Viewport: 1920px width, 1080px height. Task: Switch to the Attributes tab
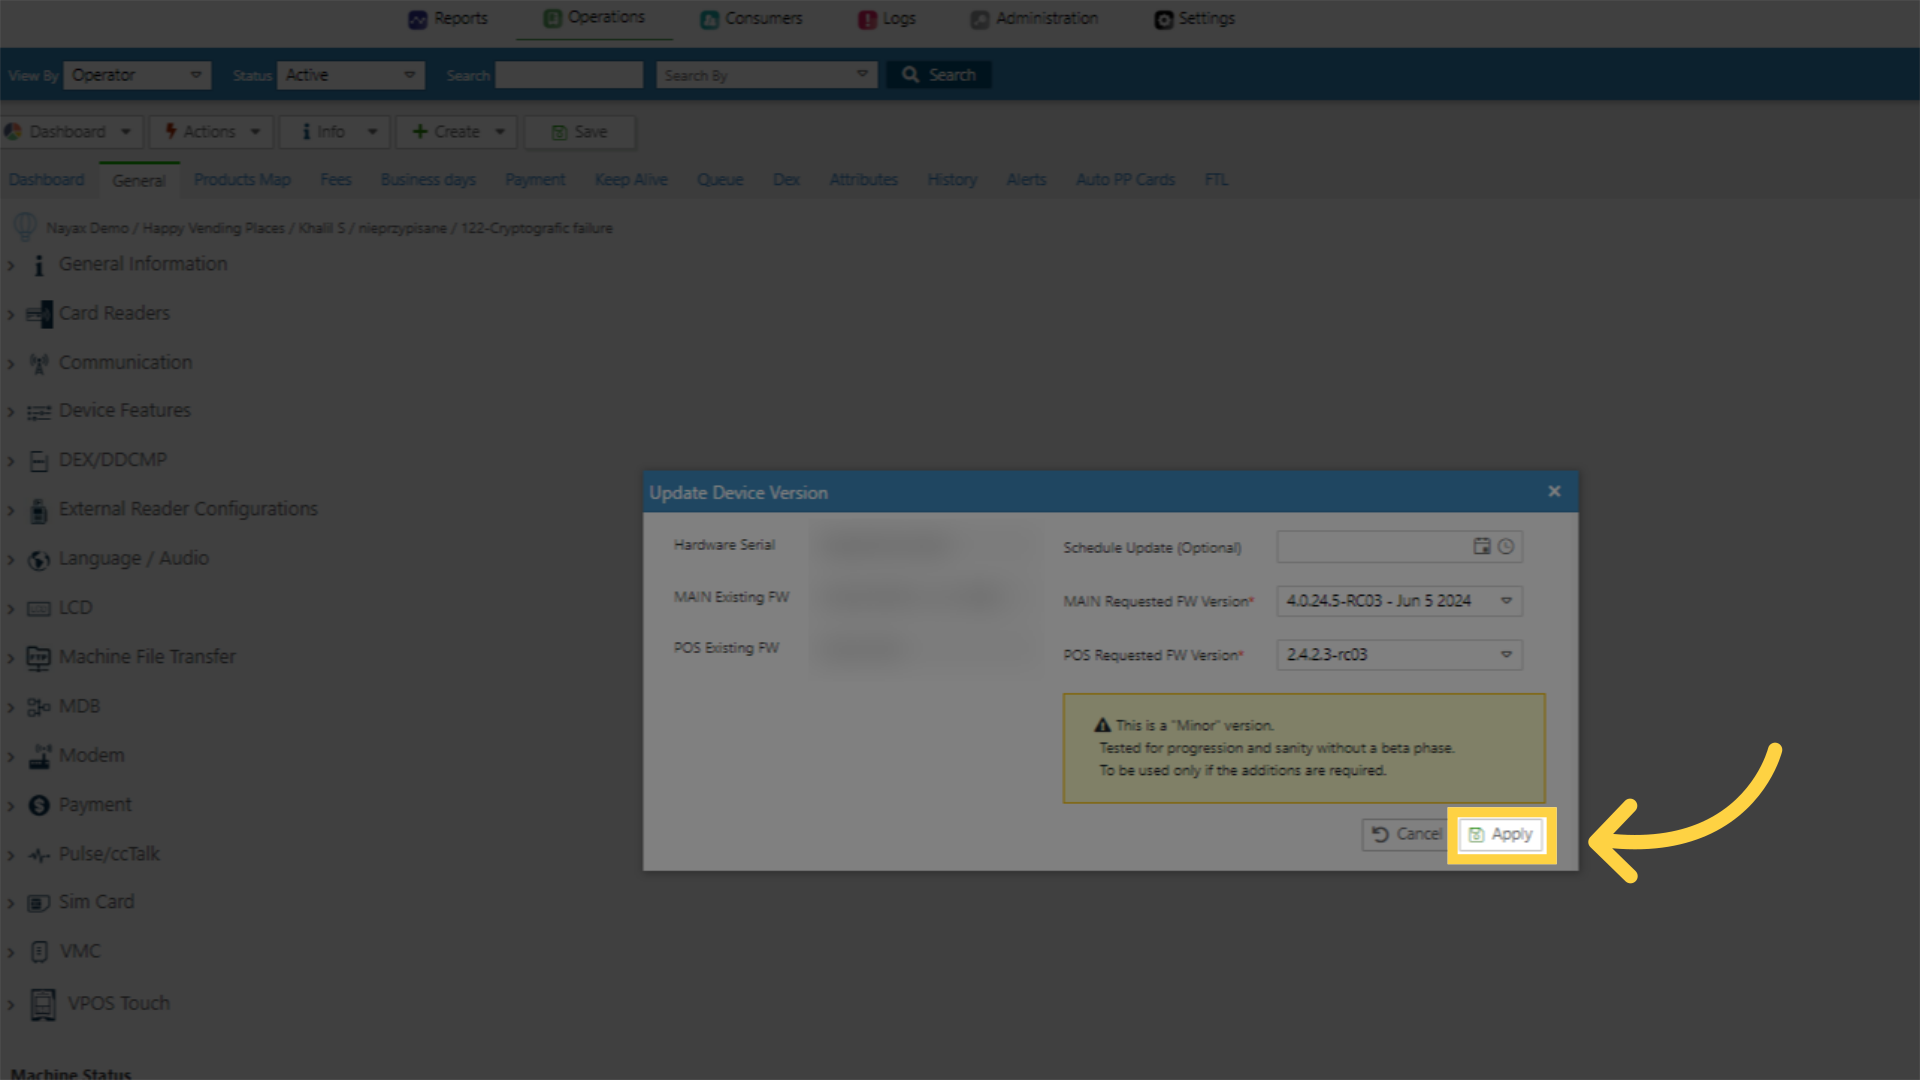[864, 180]
